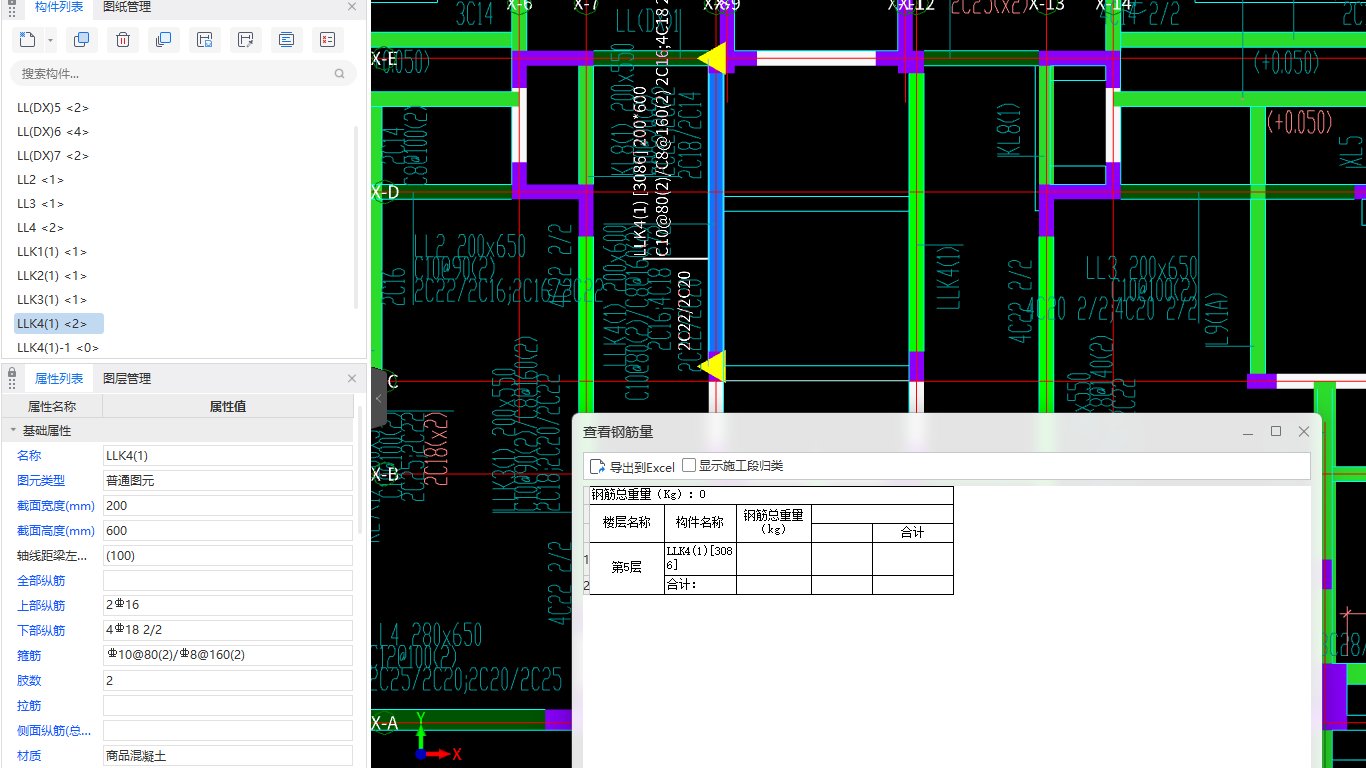Maximize the 查看钢筋量 window
Screen dimensions: 1366x768
point(1276,431)
